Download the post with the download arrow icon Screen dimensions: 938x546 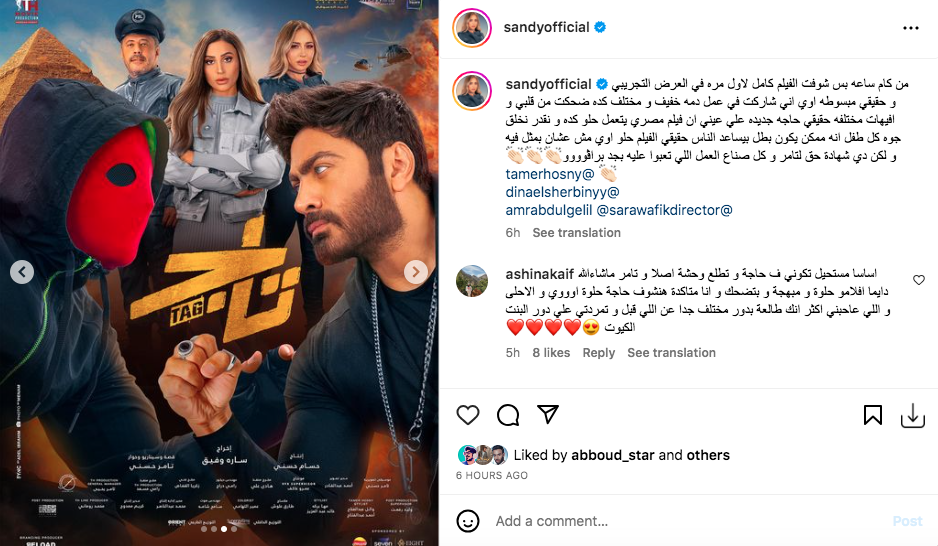coord(913,415)
